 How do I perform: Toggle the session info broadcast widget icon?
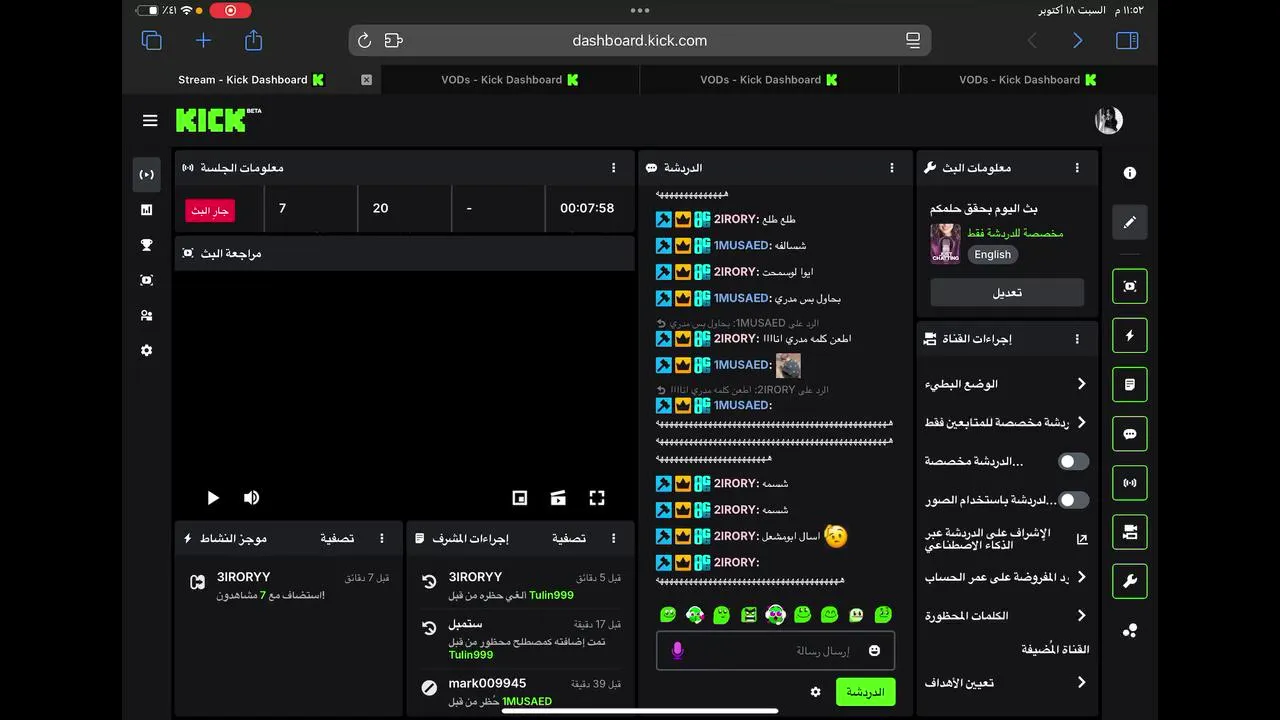[1129, 483]
